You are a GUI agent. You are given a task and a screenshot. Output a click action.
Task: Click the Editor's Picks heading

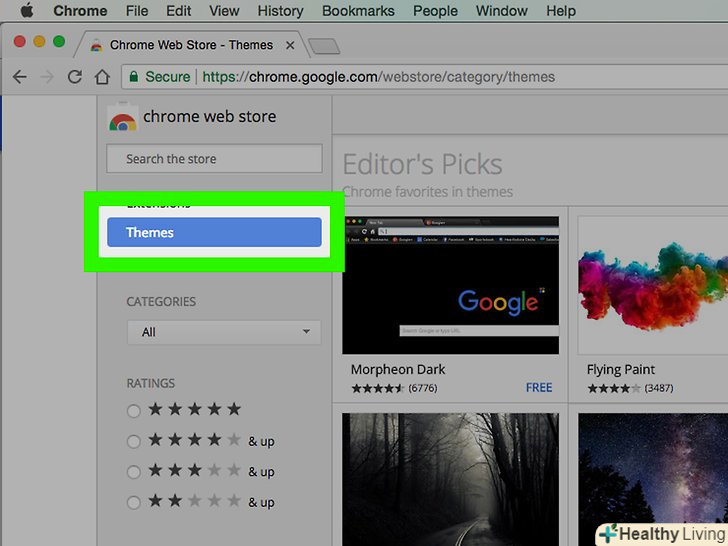click(422, 164)
